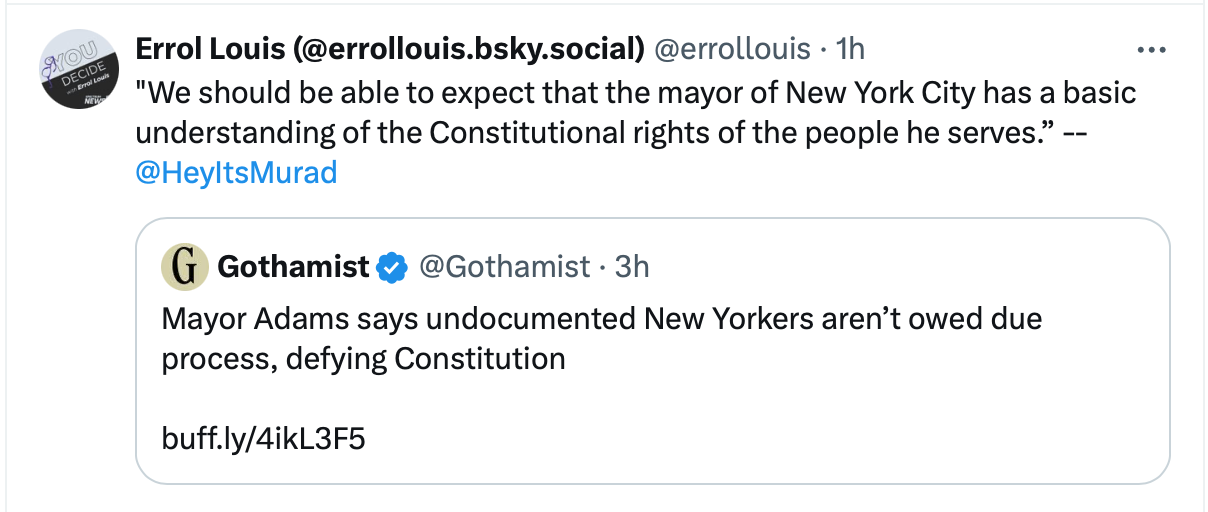Click the @errollouis handle

point(732,49)
